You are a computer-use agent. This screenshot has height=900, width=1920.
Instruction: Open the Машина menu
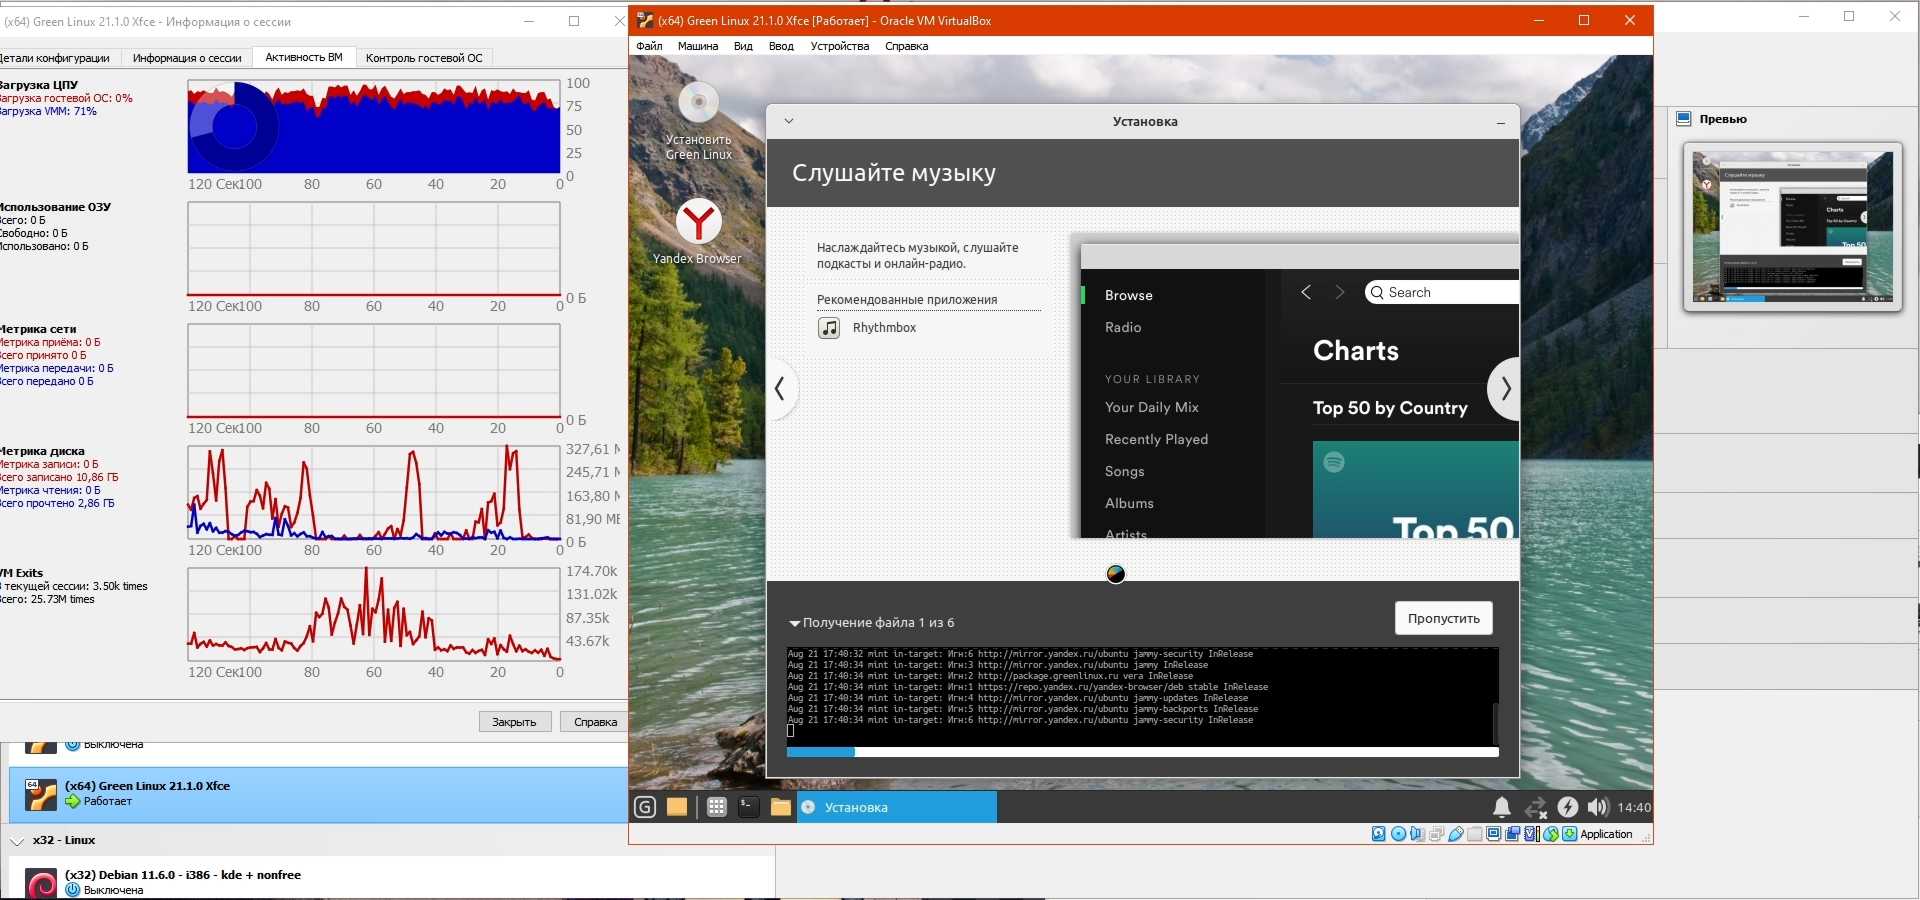pyautogui.click(x=698, y=46)
